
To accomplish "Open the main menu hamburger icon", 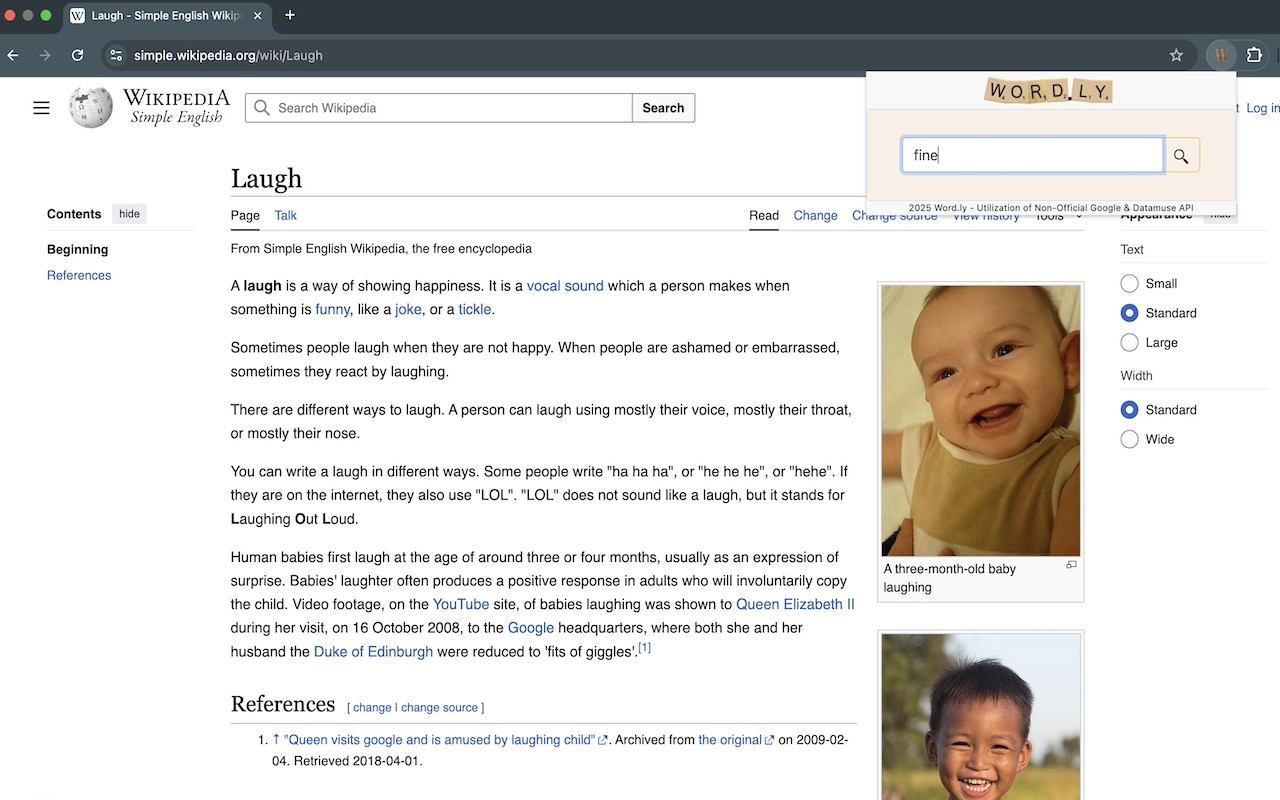I will 41,107.
